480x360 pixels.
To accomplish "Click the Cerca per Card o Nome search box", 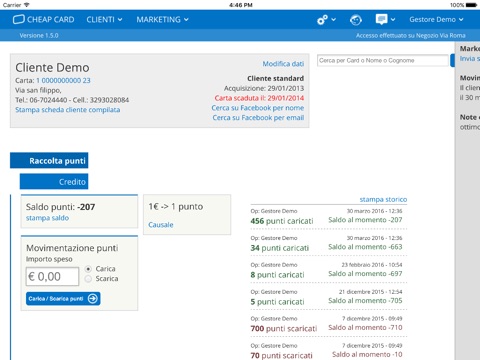I will (x=383, y=60).
